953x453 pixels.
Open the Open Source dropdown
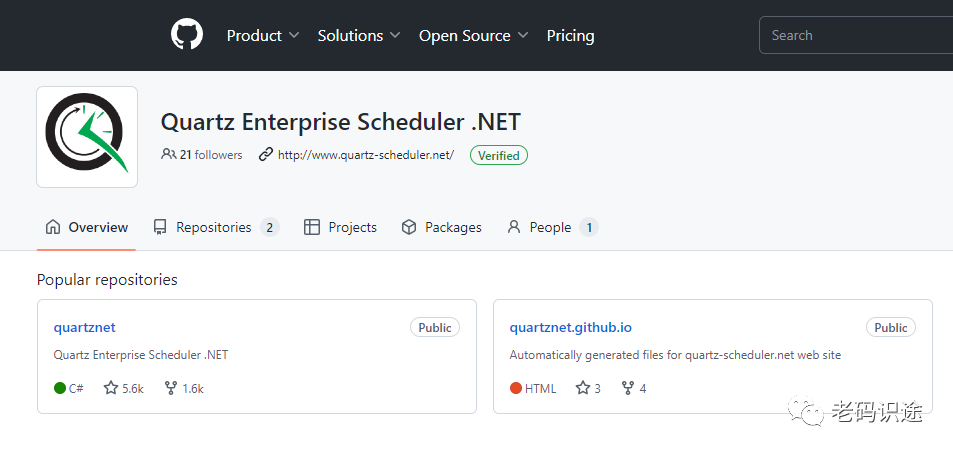473,36
